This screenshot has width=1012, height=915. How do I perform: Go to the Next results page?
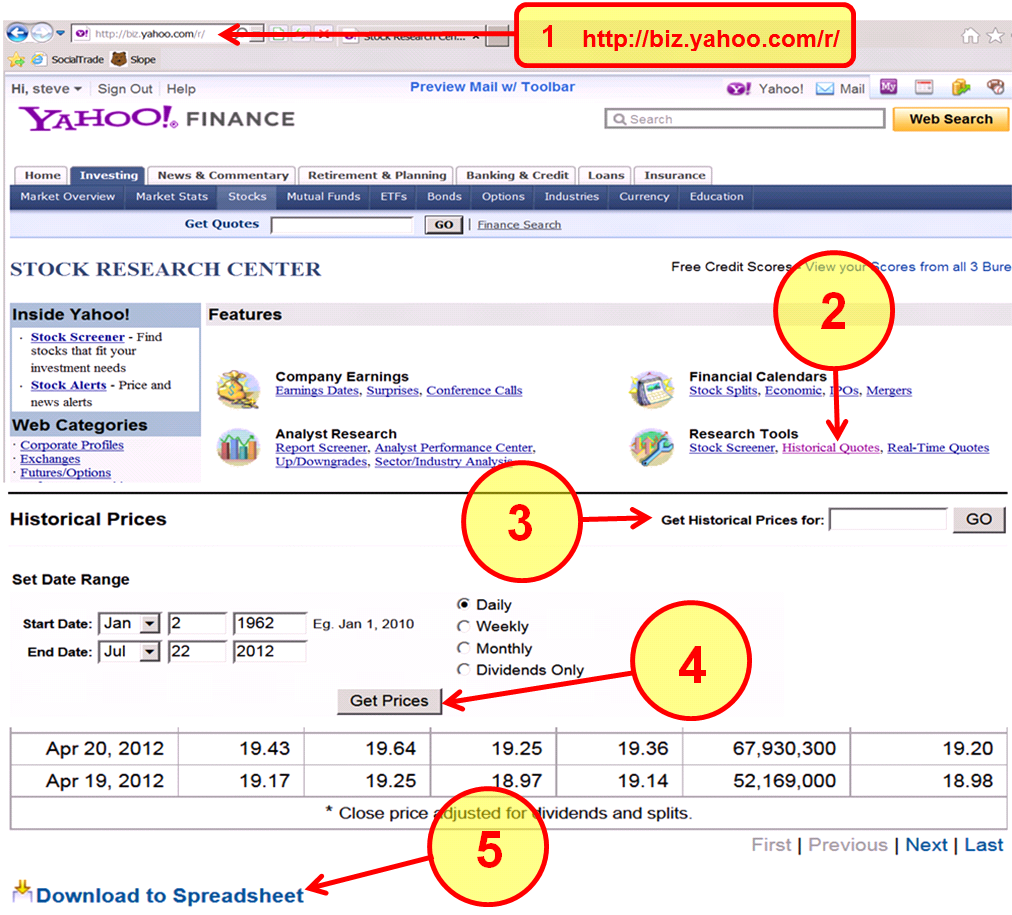pos(926,845)
